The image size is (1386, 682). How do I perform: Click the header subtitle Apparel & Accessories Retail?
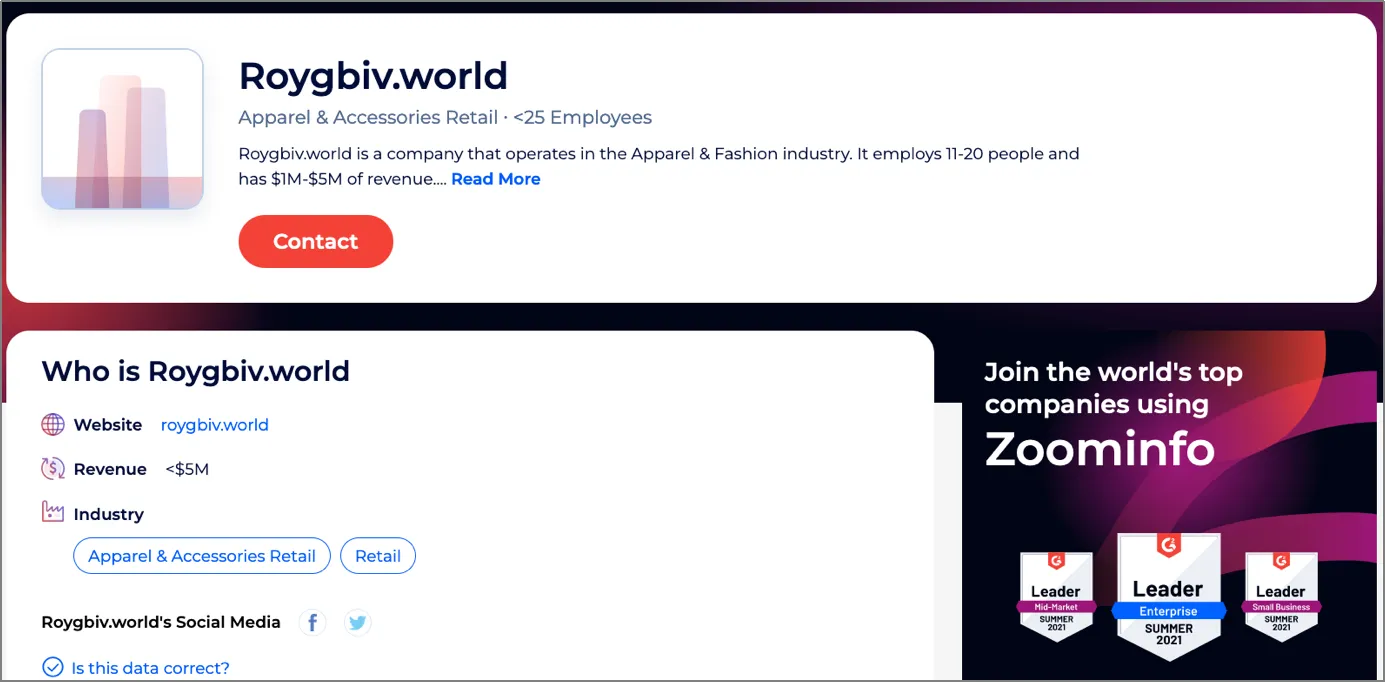coord(368,118)
